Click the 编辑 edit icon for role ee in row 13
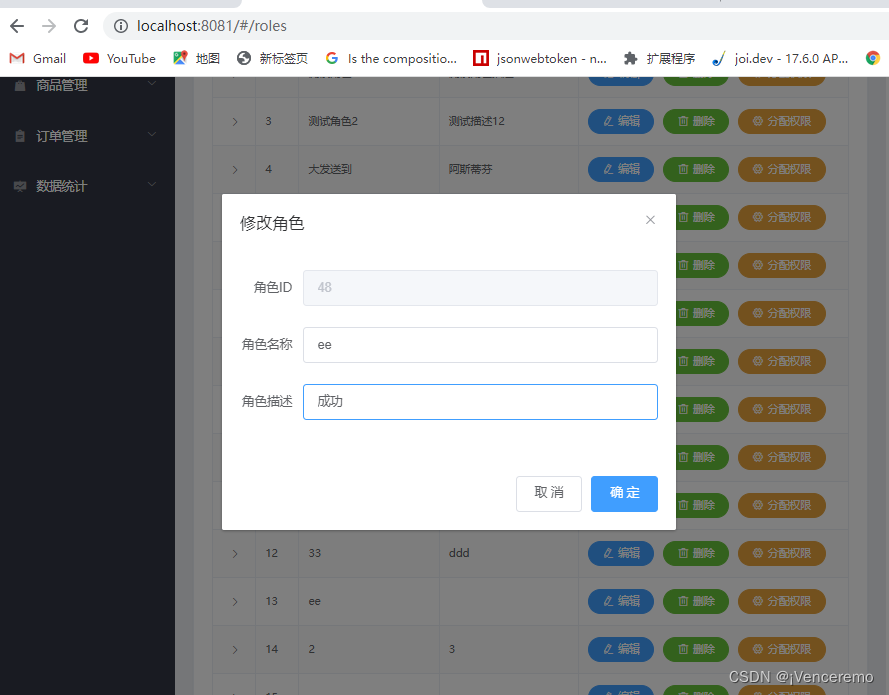 (620, 601)
